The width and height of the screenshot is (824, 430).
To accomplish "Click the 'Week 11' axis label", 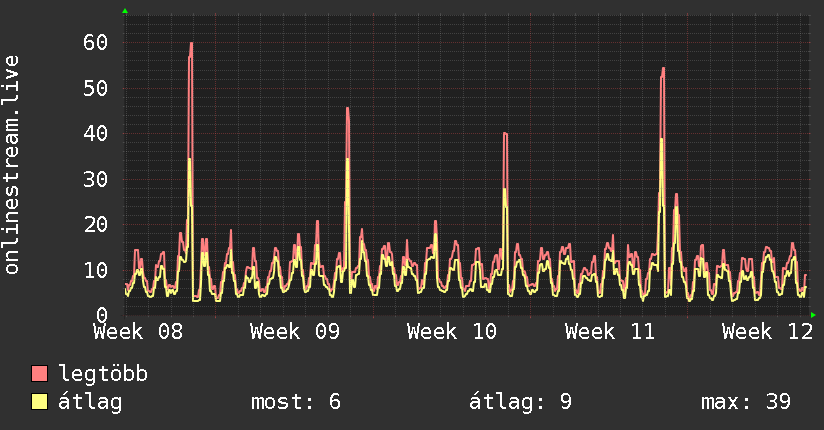I will tap(610, 332).
